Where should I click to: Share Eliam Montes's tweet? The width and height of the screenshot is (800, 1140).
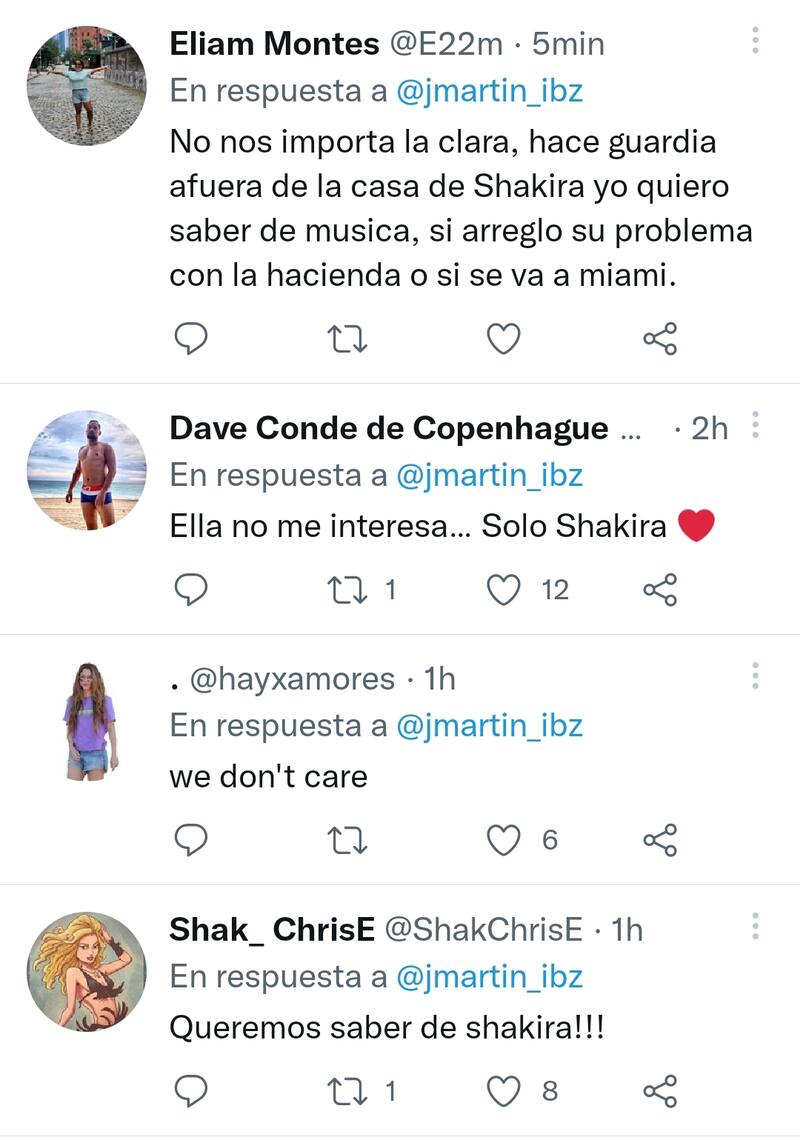(x=660, y=340)
